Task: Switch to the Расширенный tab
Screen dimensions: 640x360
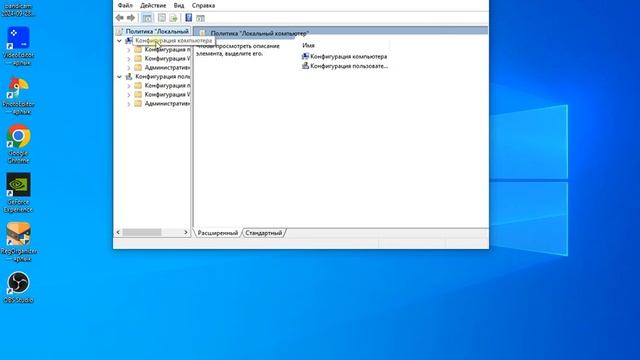Action: point(218,233)
